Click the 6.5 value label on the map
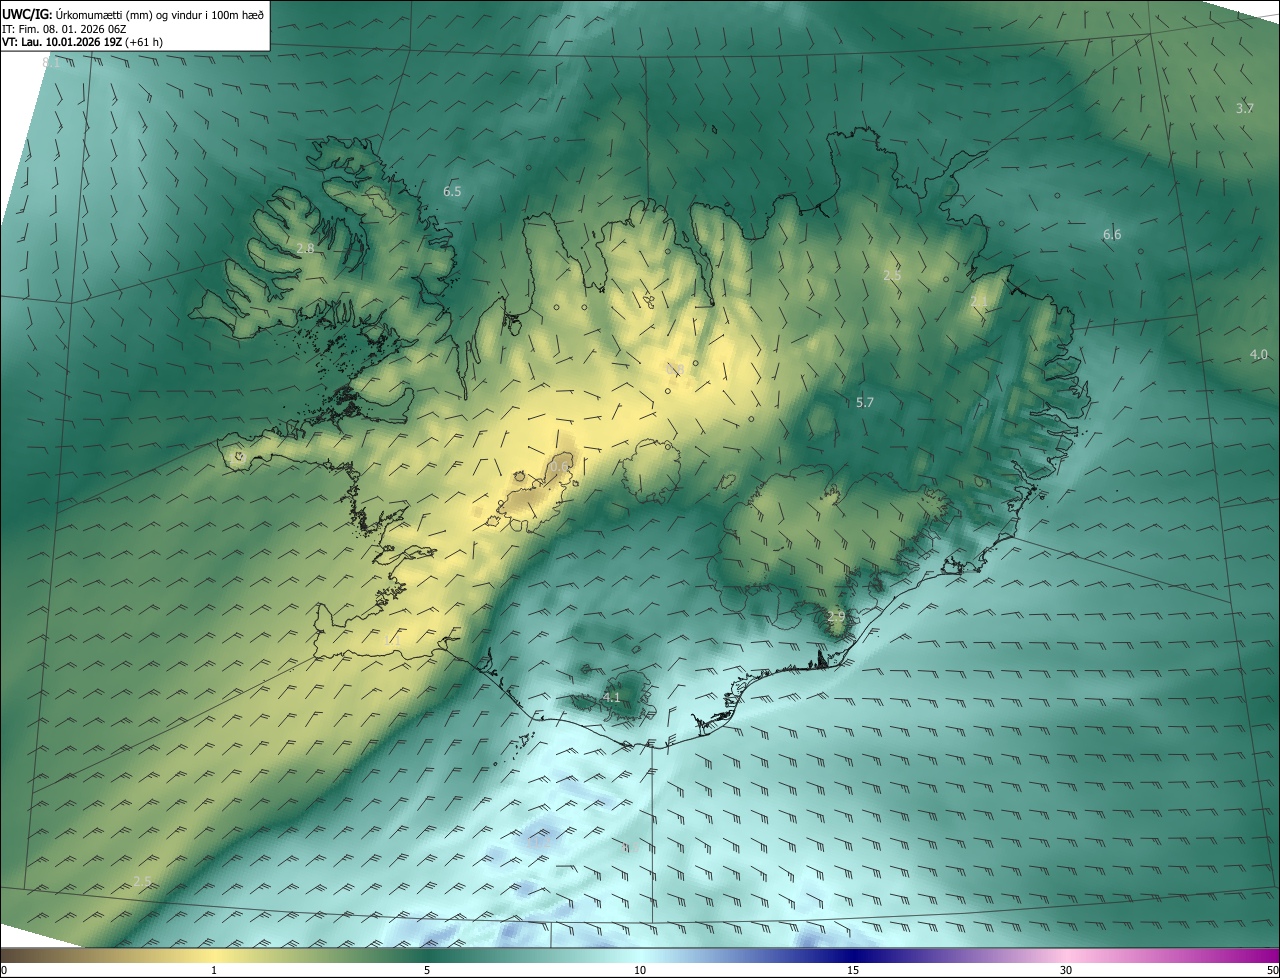The width and height of the screenshot is (1280, 978). coord(452,191)
